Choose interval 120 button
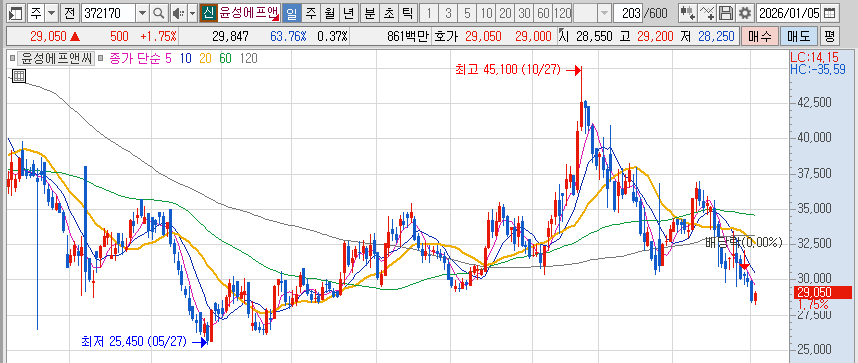This screenshot has width=858, height=363. (563, 13)
